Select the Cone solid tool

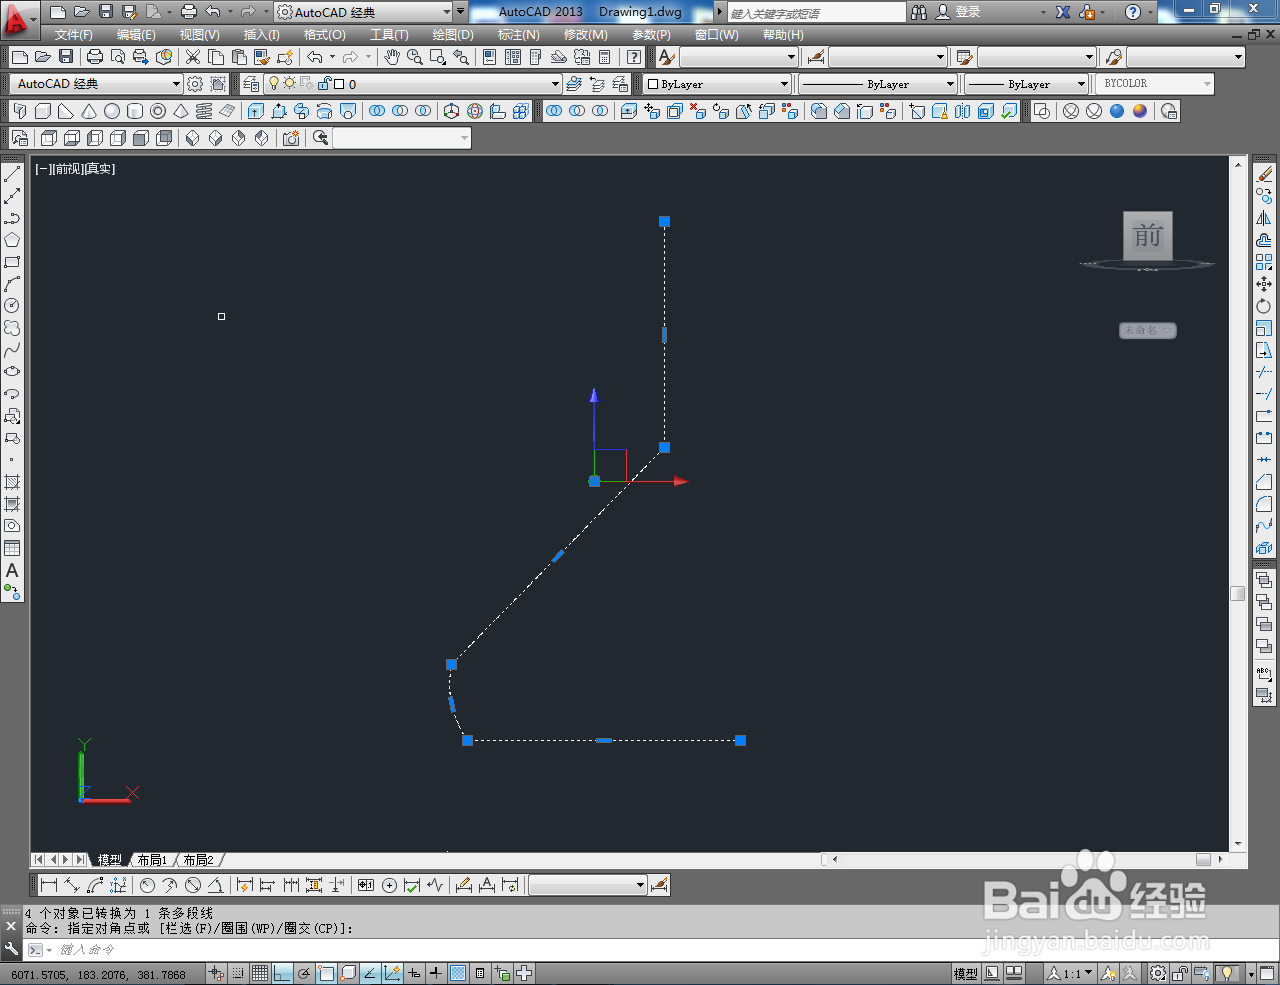point(89,111)
